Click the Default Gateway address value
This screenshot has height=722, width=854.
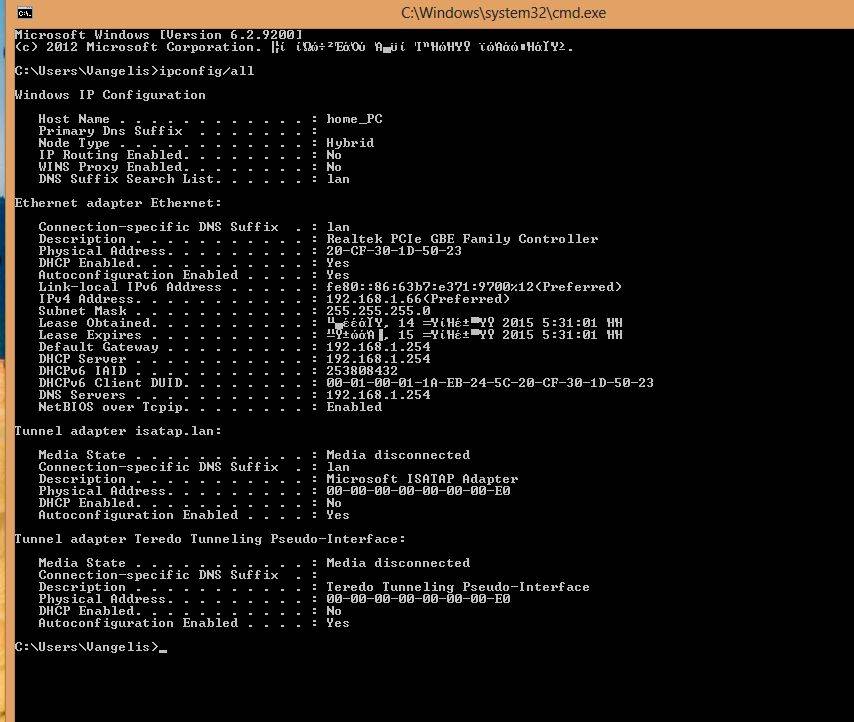click(x=378, y=347)
